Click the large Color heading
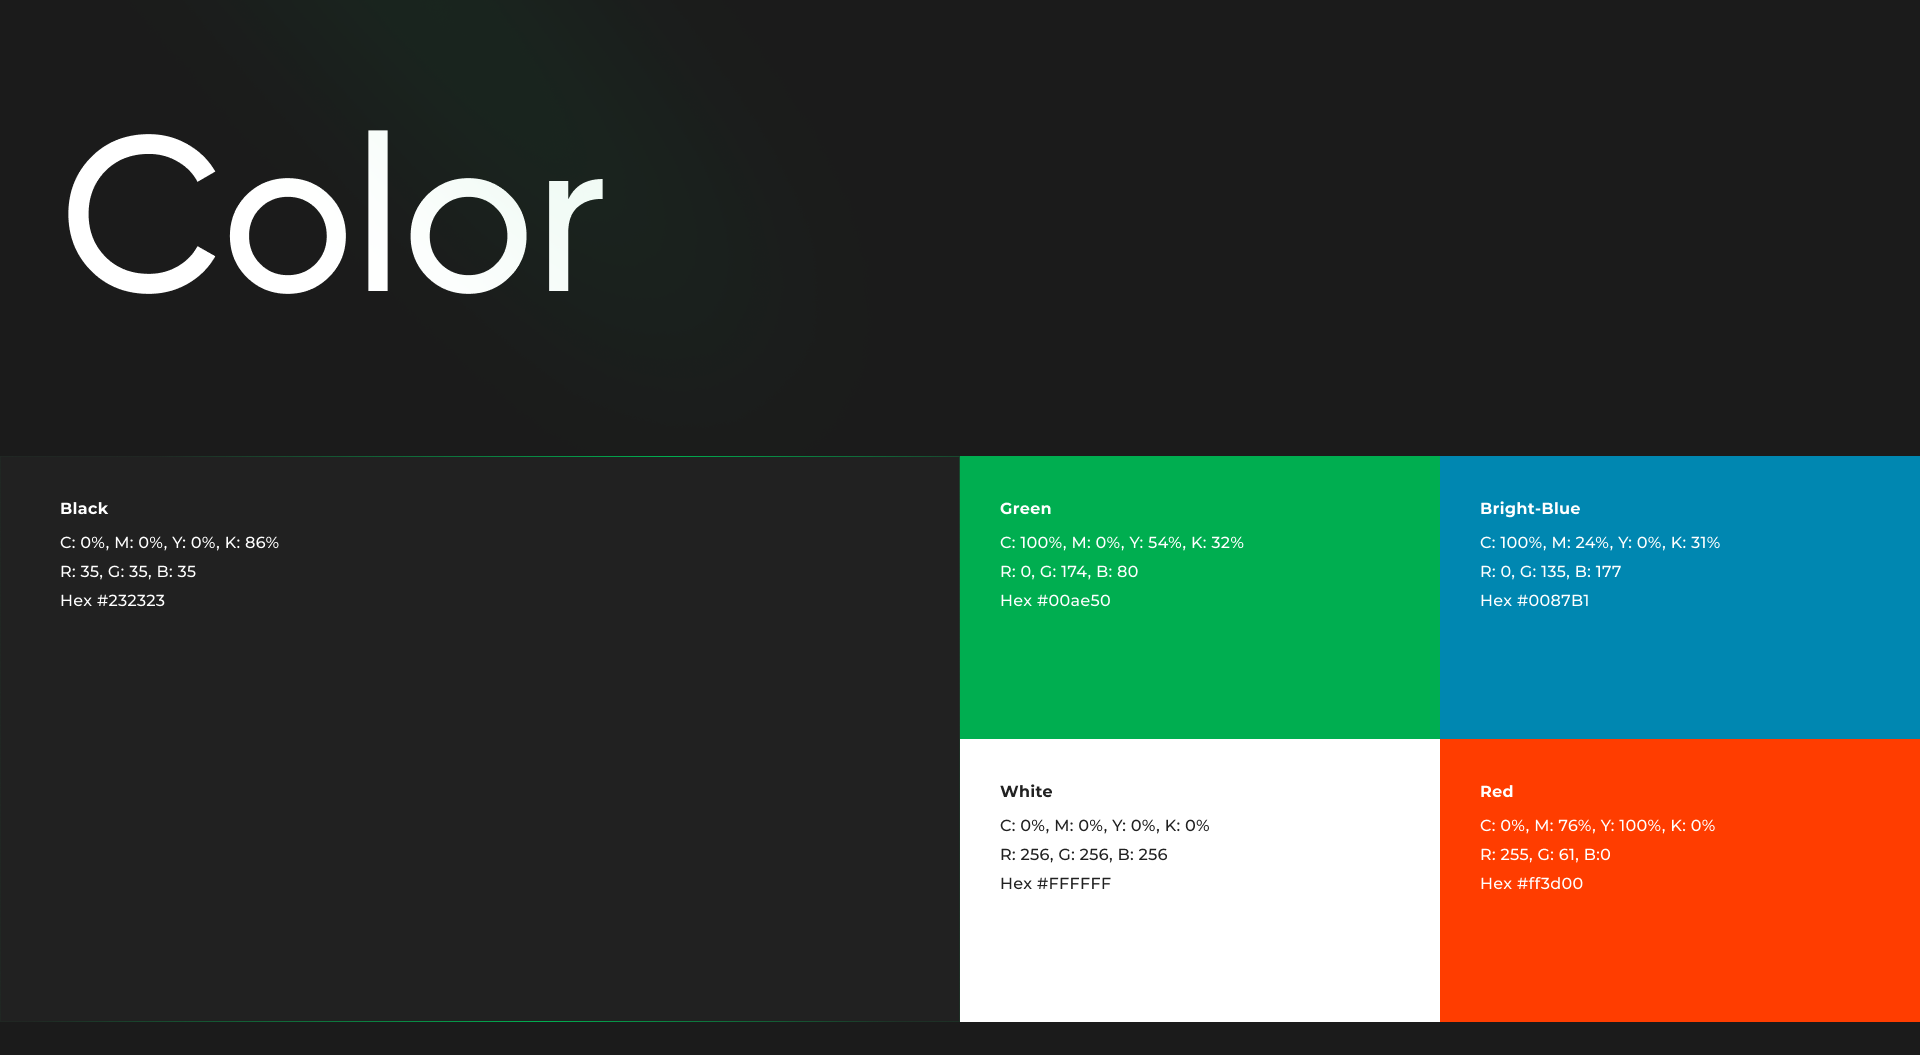Screen dimensions: 1920x1055 coord(335,213)
